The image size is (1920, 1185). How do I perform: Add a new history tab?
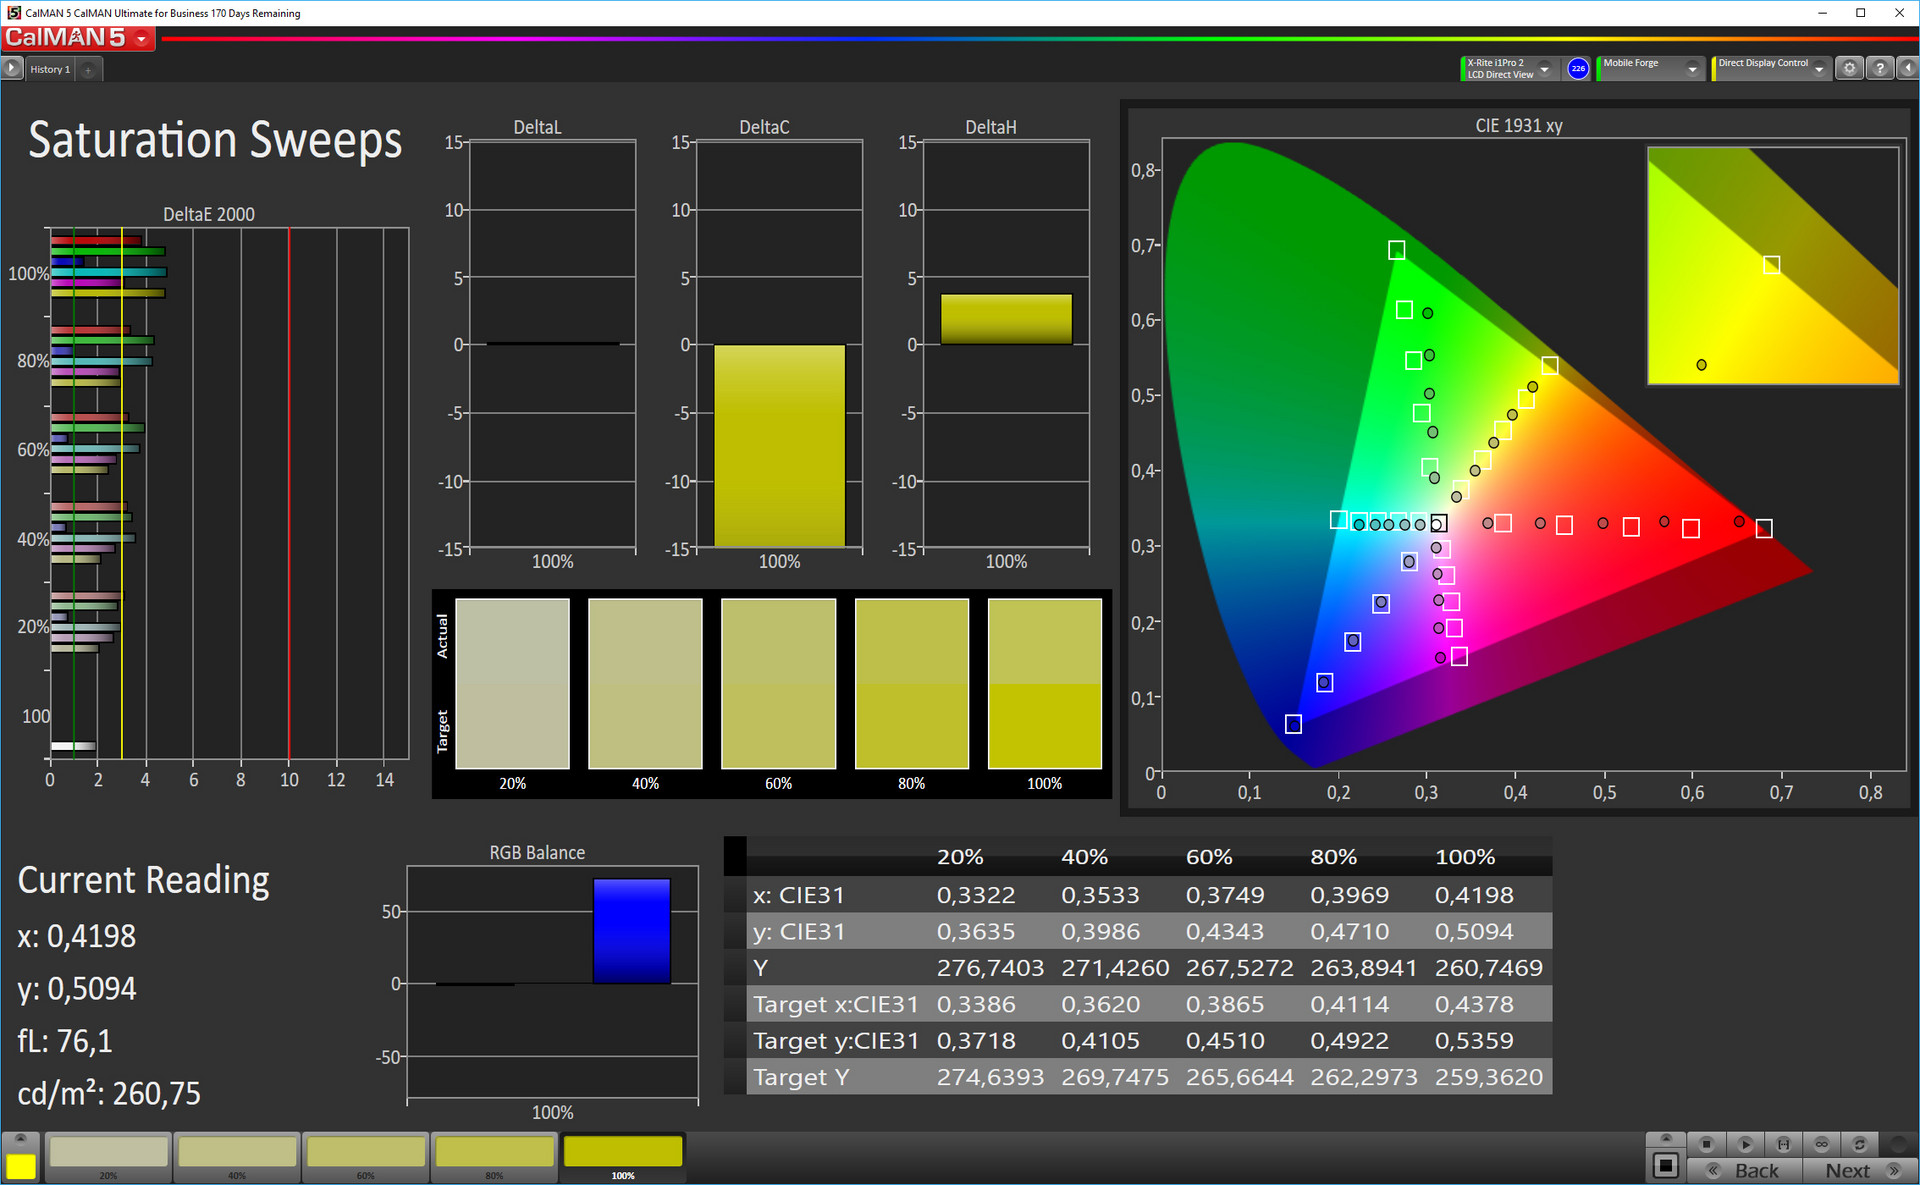pyautogui.click(x=88, y=69)
